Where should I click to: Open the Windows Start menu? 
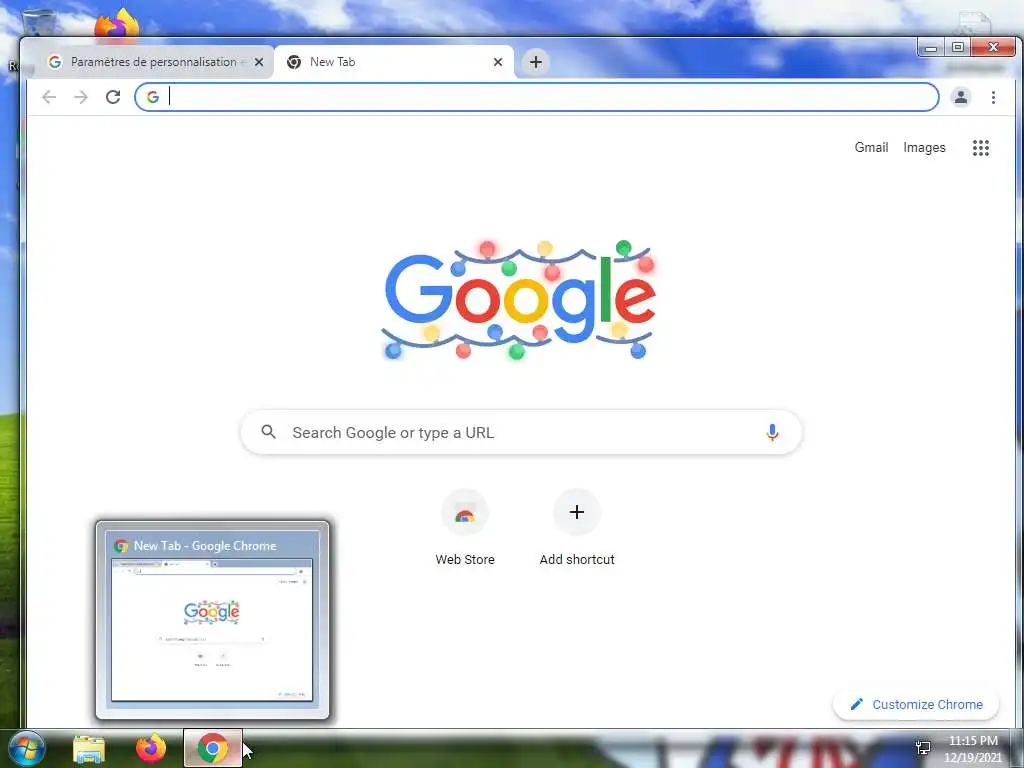pyautogui.click(x=27, y=748)
